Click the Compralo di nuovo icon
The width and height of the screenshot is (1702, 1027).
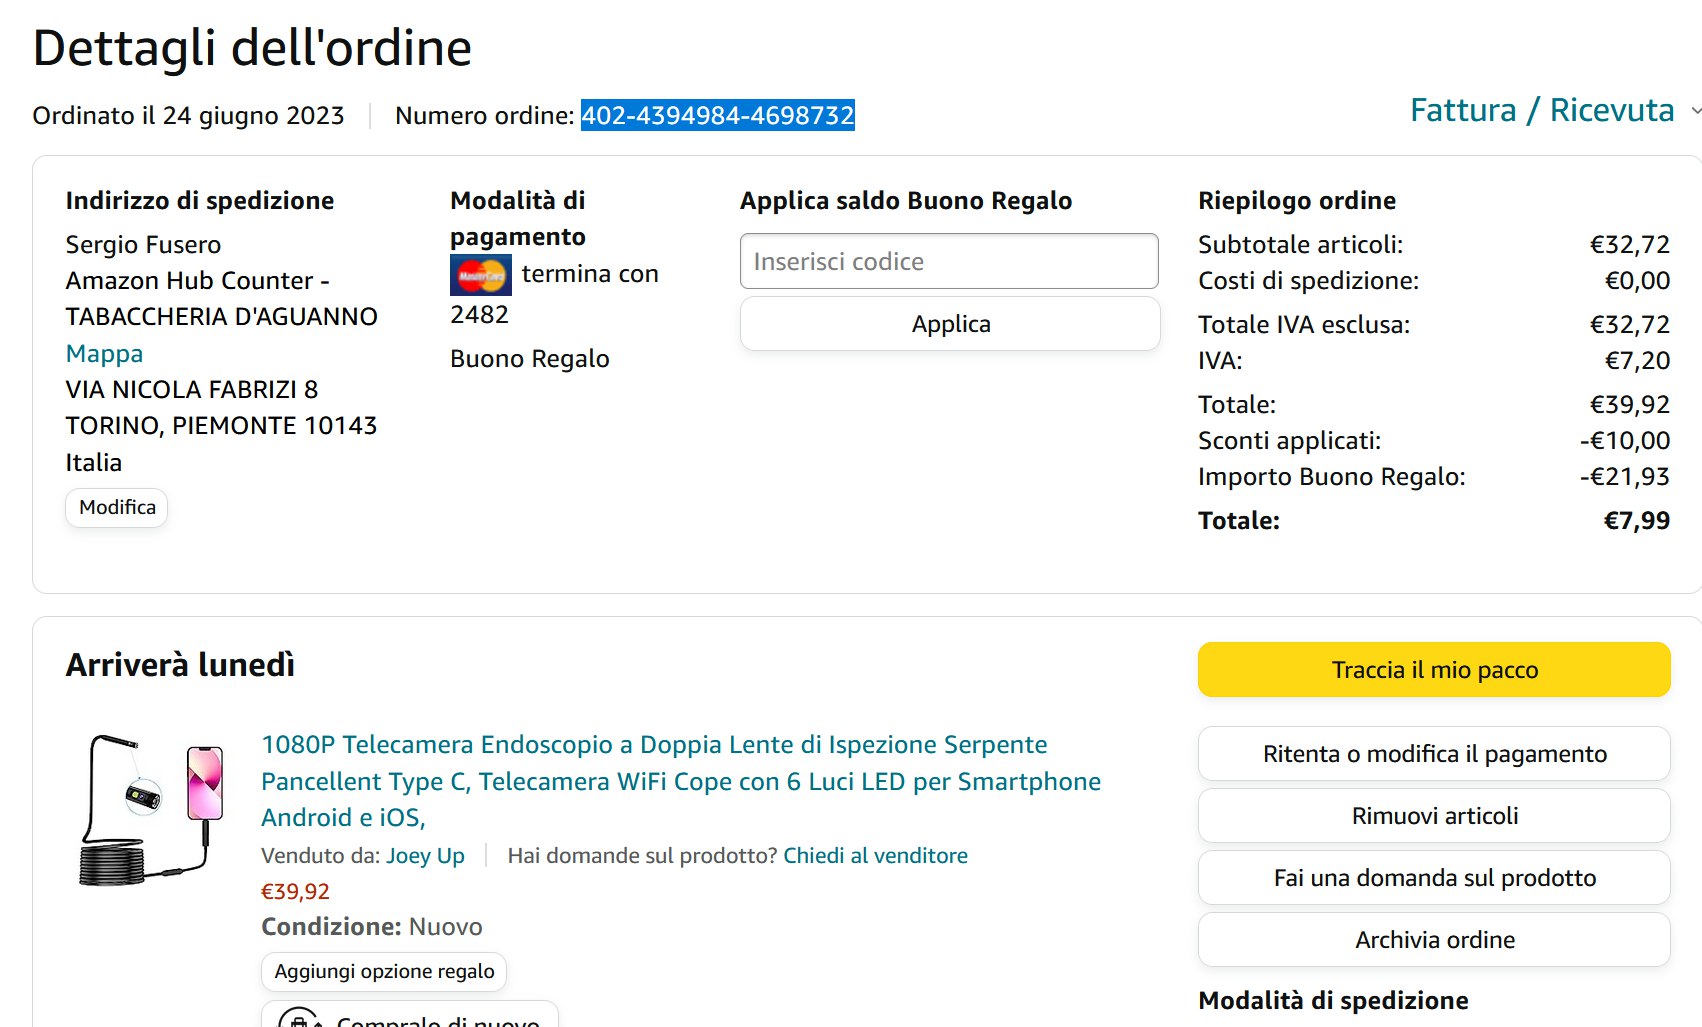(x=299, y=1019)
